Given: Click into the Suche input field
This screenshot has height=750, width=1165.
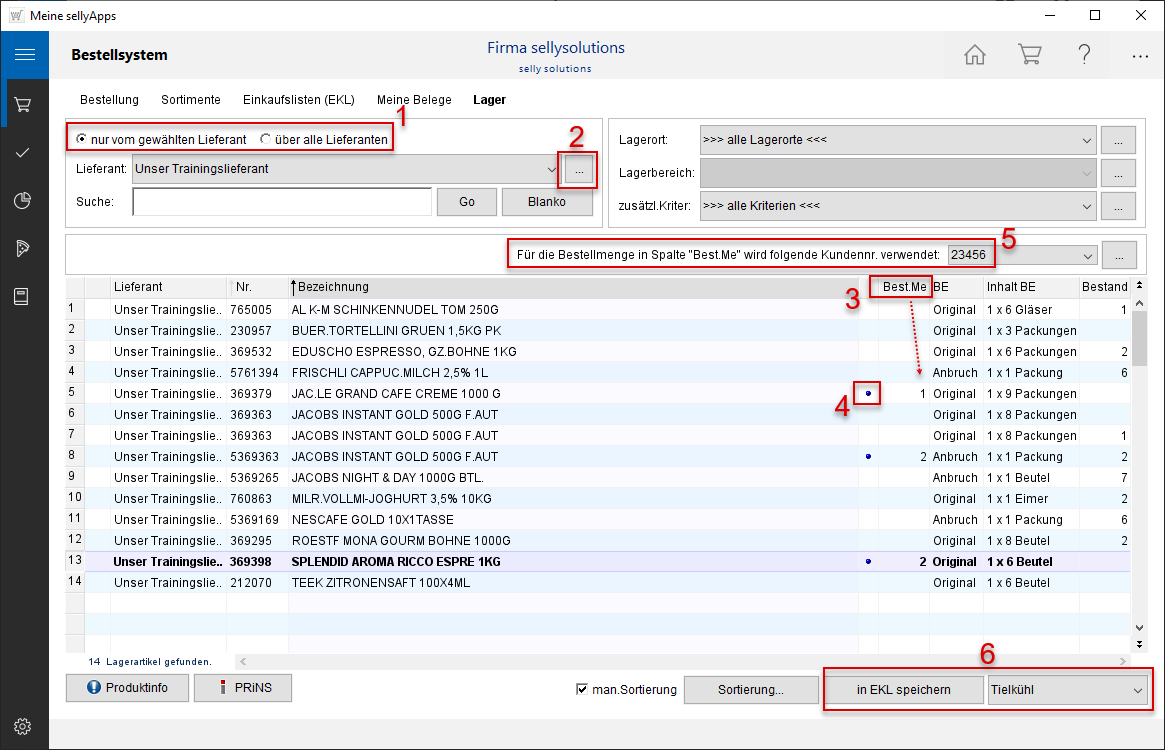Looking at the screenshot, I should [281, 202].
